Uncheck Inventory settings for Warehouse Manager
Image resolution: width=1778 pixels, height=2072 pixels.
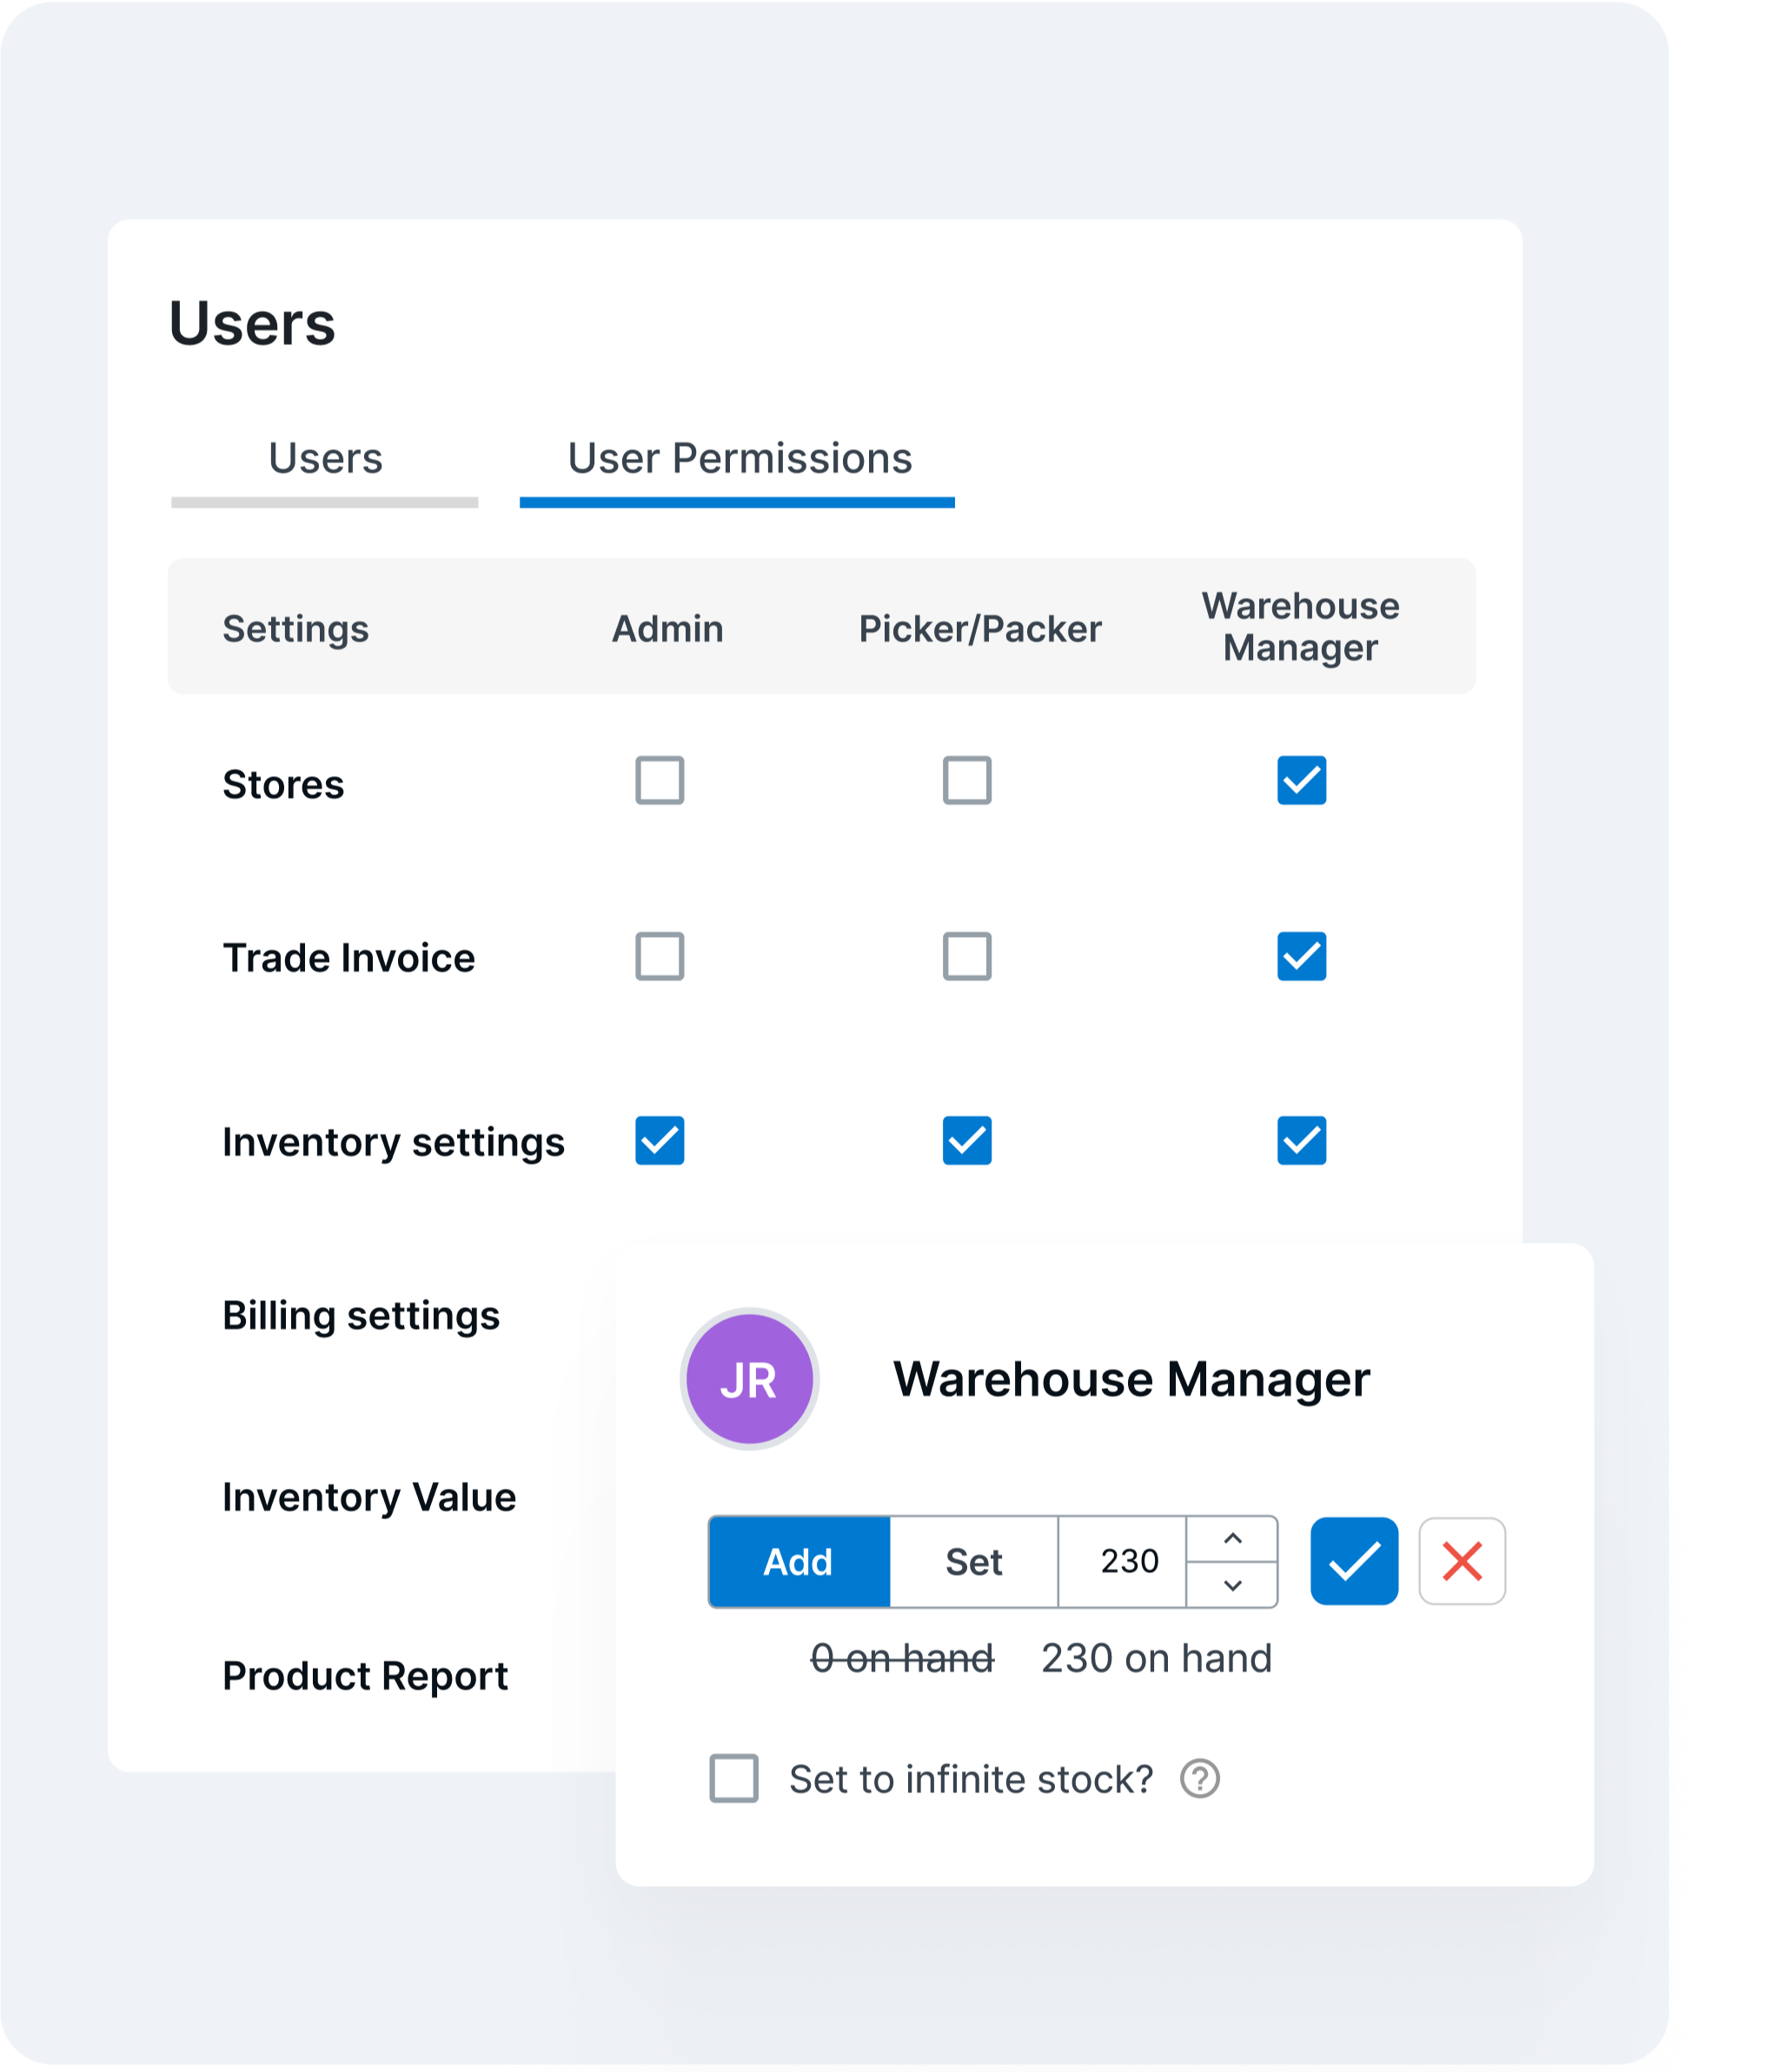click(1301, 1140)
